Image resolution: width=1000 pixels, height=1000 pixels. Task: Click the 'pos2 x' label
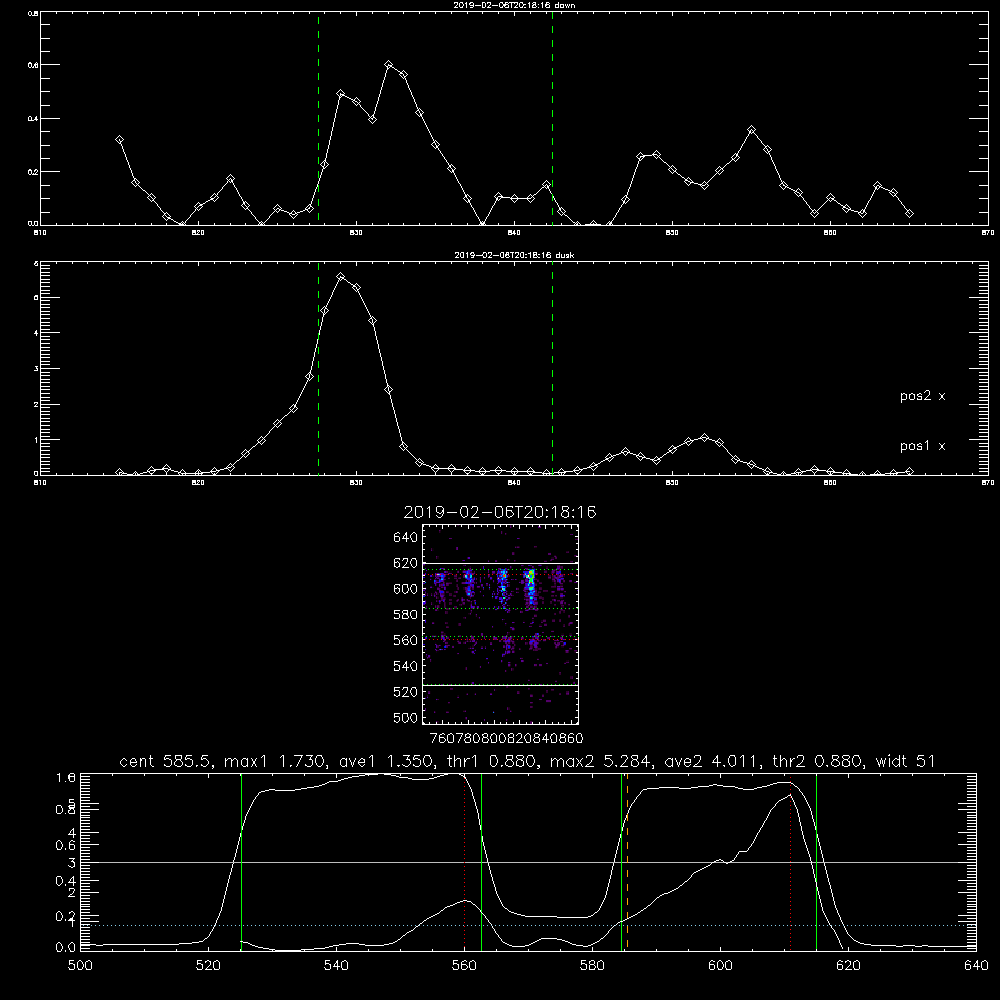[x=923, y=396]
